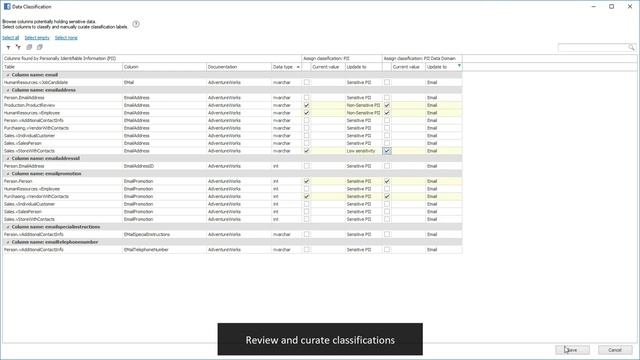Viewport: 640px width, 360px height.
Task: Click 'int' data type in Person.Person row
Action: 287,181
